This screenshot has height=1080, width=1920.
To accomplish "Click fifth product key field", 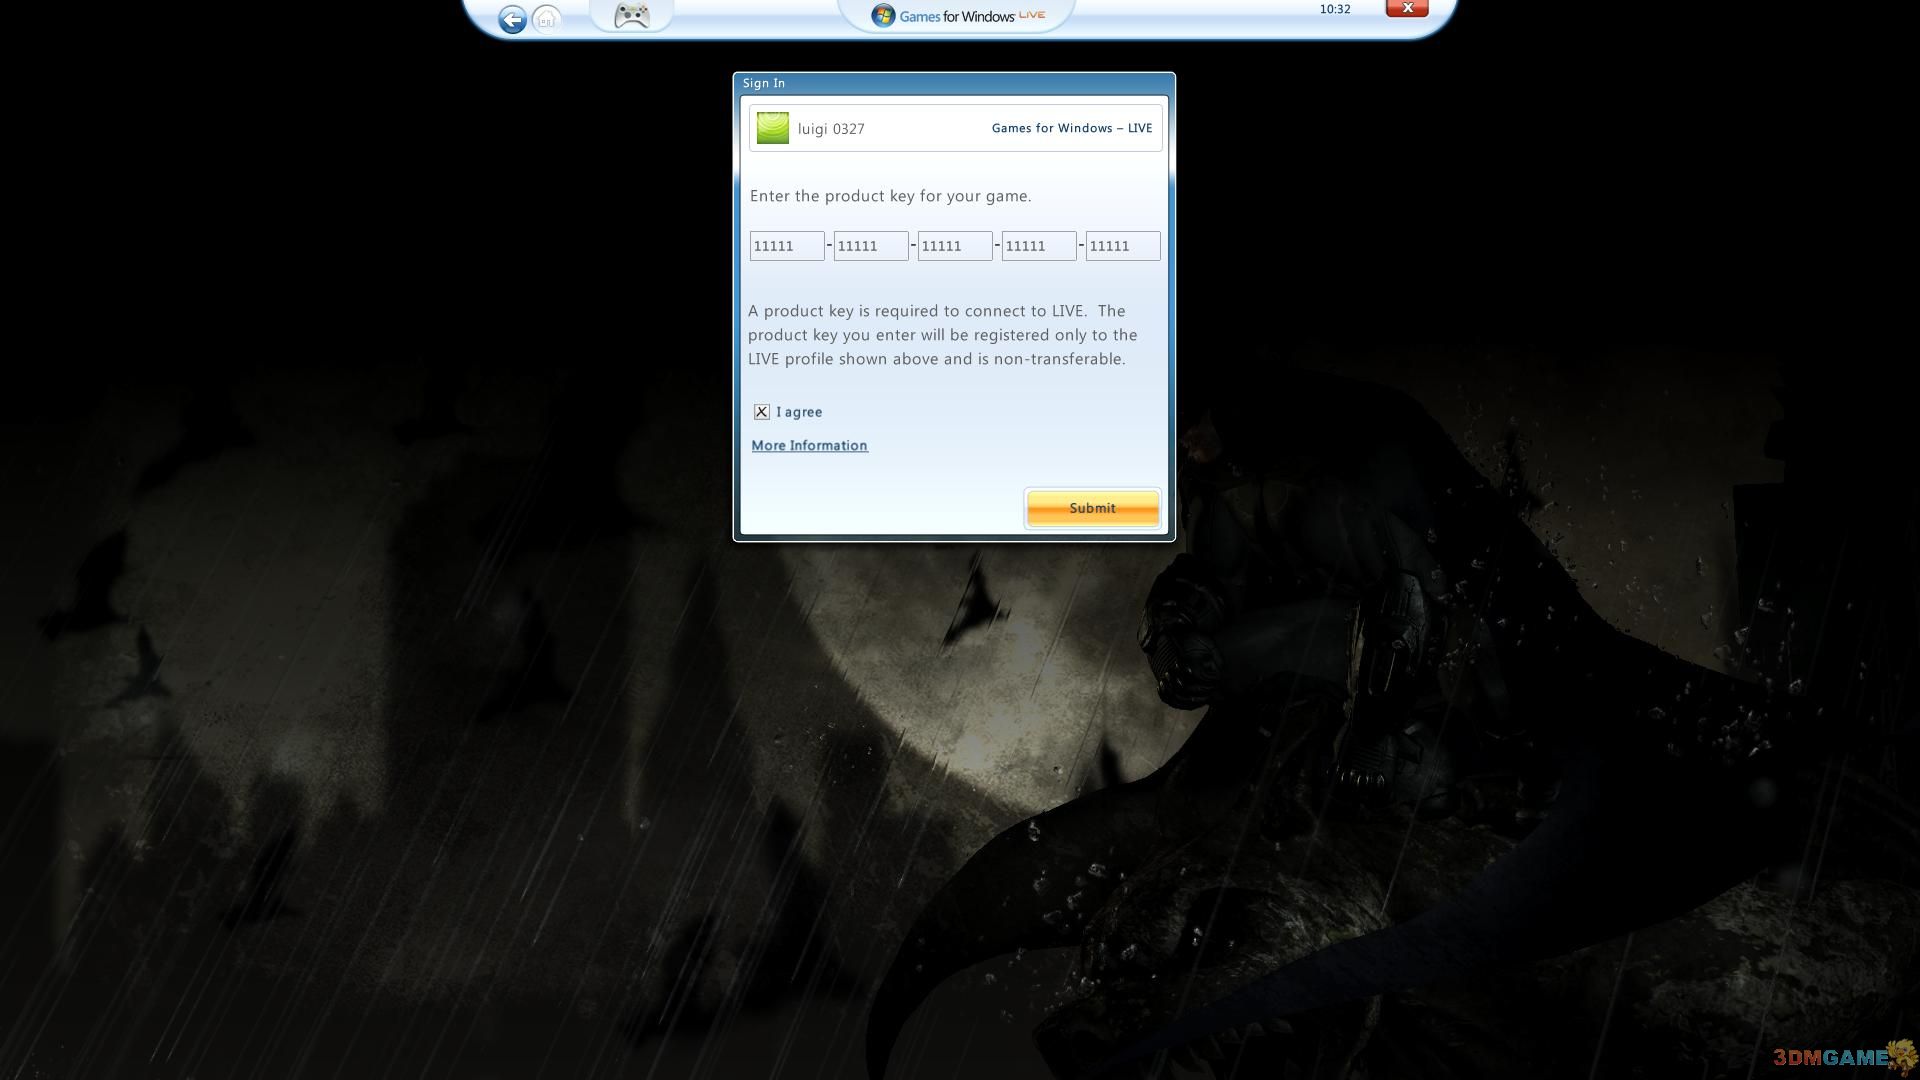I will 1123,246.
